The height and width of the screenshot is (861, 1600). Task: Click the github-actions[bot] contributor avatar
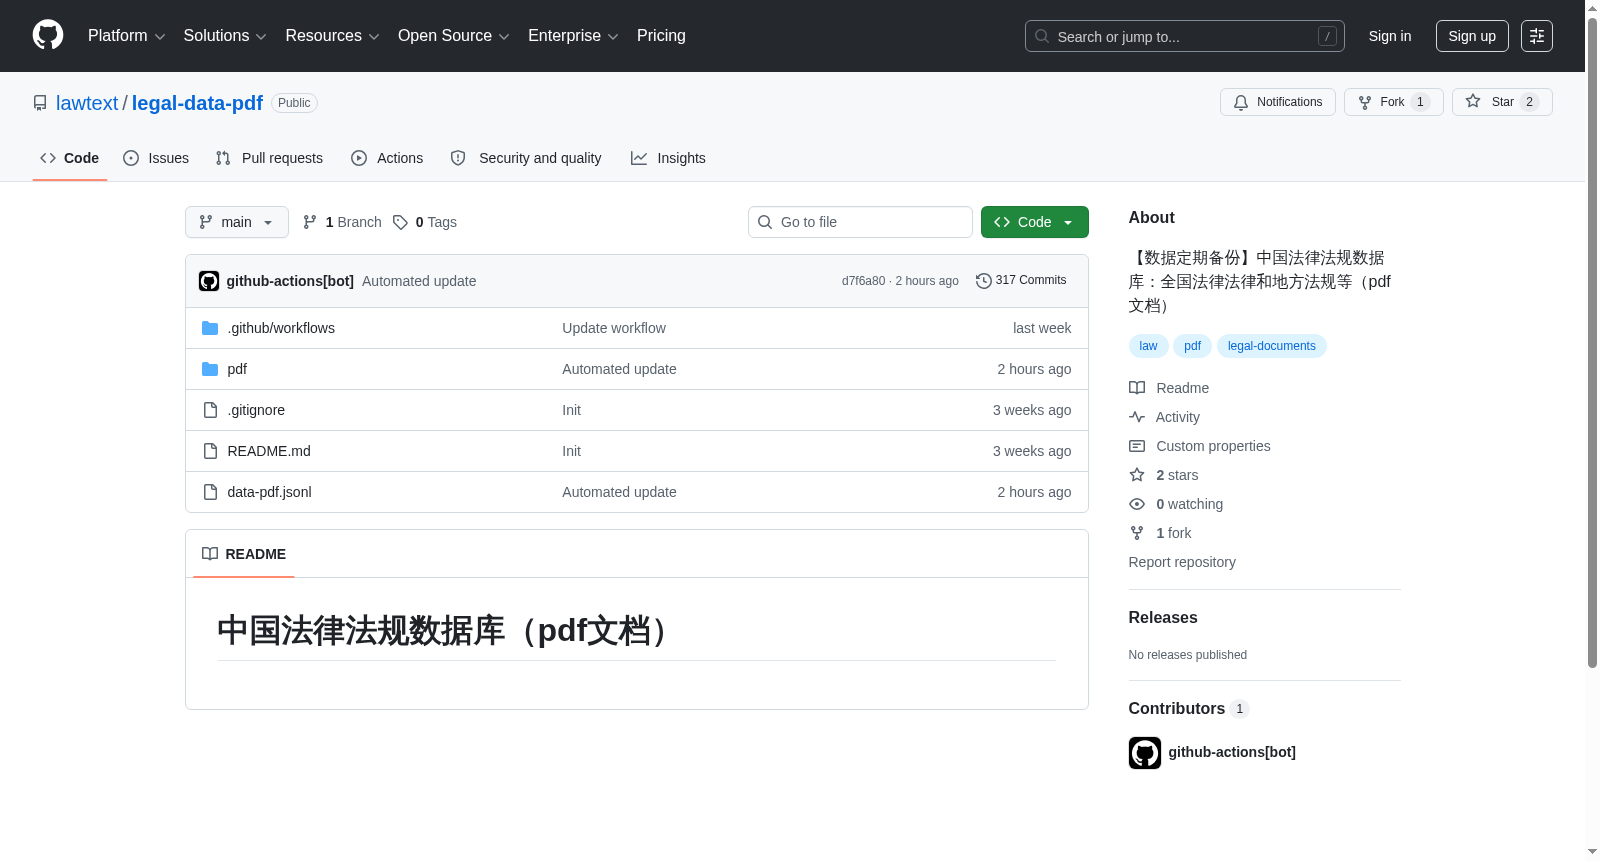tap(1145, 753)
